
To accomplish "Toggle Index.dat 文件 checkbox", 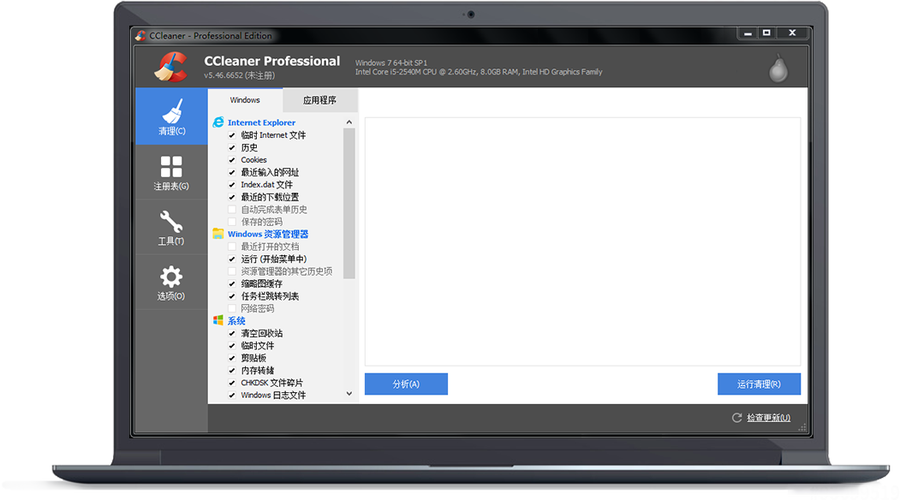I will click(x=232, y=184).
